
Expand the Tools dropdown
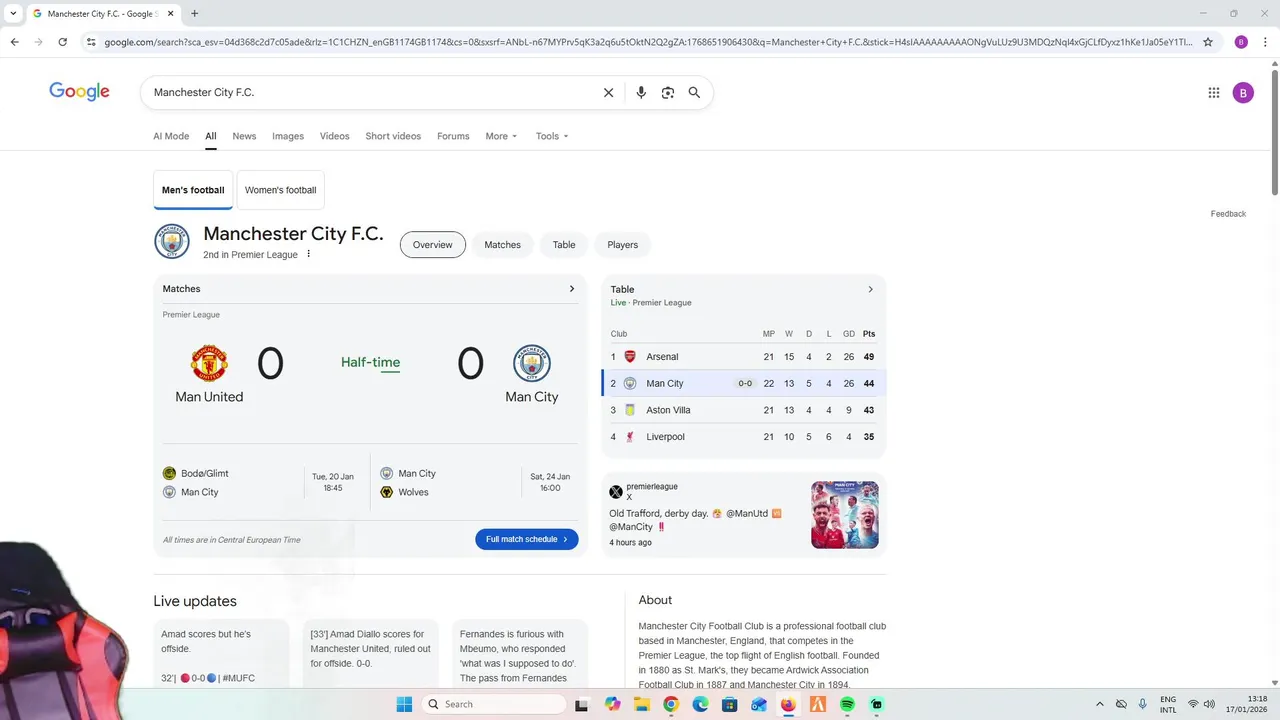(552, 136)
